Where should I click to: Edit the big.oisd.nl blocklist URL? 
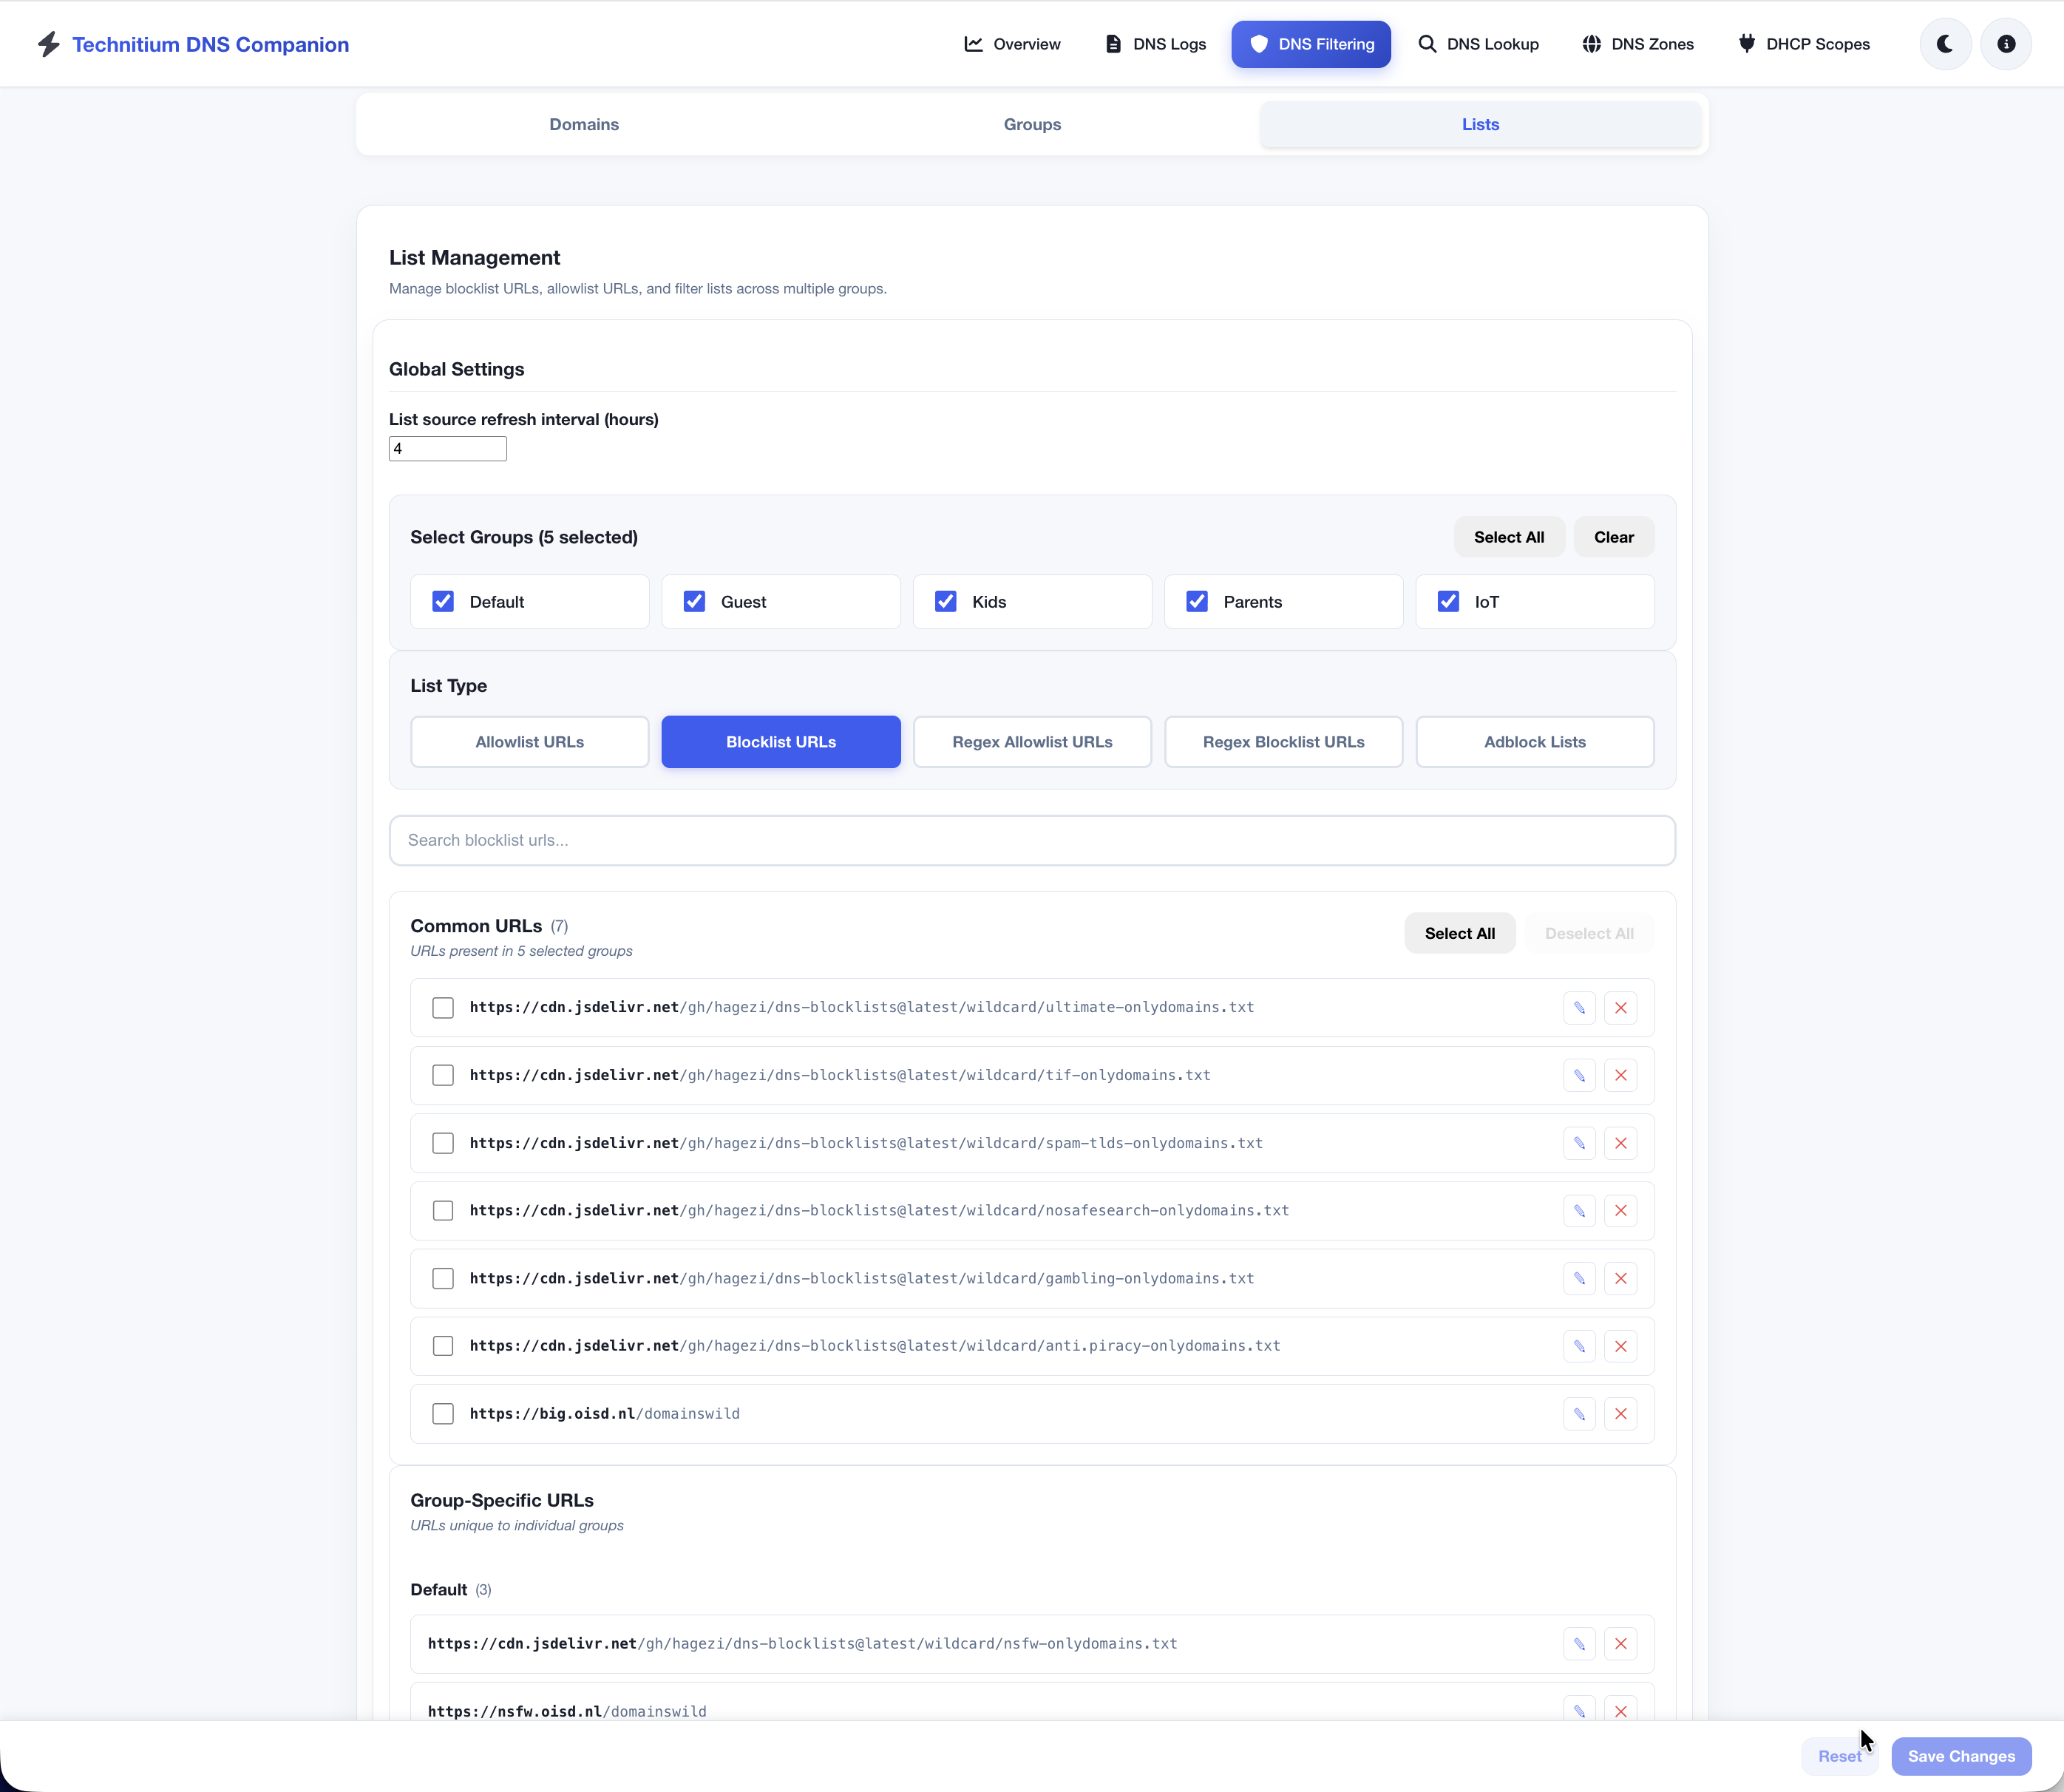(x=1579, y=1413)
